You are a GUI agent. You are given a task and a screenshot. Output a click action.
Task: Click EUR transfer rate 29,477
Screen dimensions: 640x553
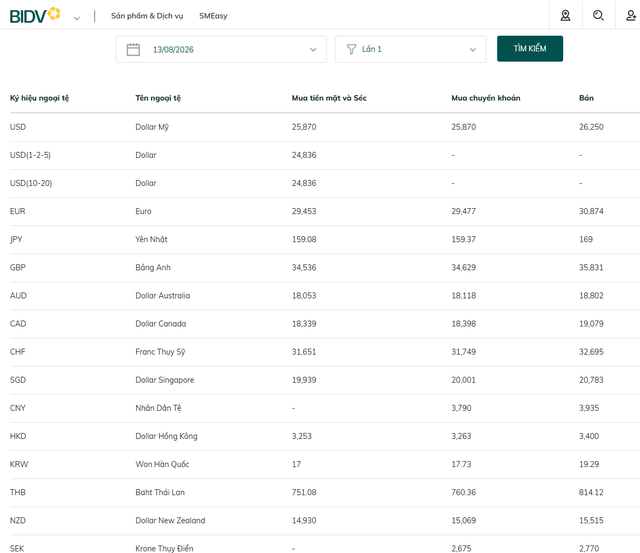464,211
